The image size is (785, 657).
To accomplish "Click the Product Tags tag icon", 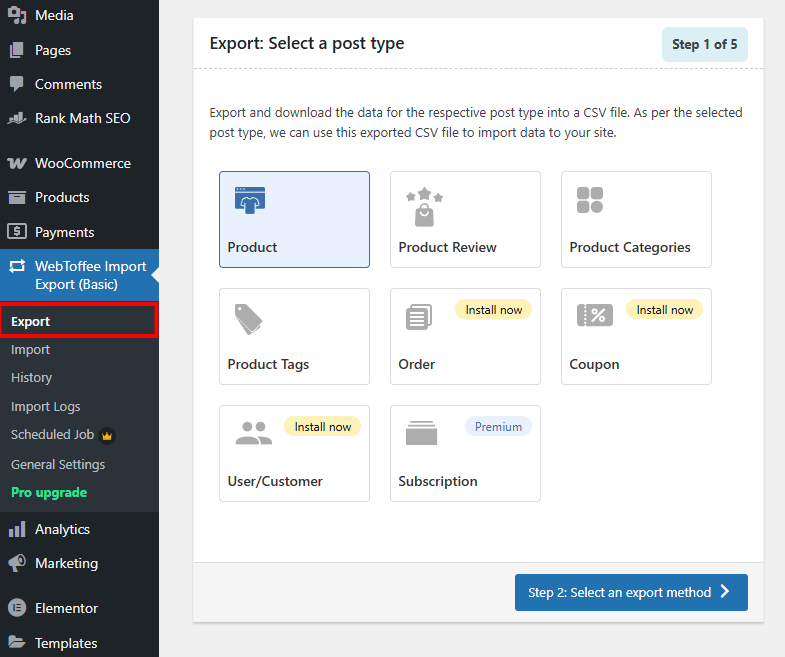I will point(248,319).
